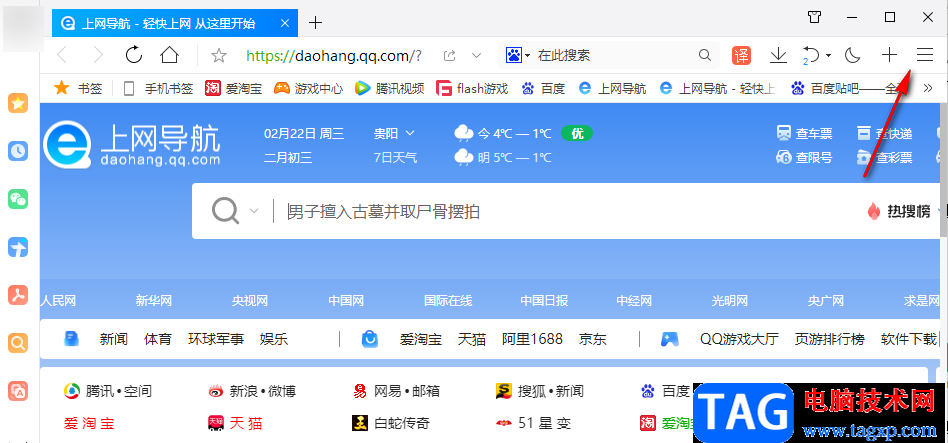Screen dimensions: 948x443
Task: Close the 上网导航 tab
Action: [x=285, y=24]
